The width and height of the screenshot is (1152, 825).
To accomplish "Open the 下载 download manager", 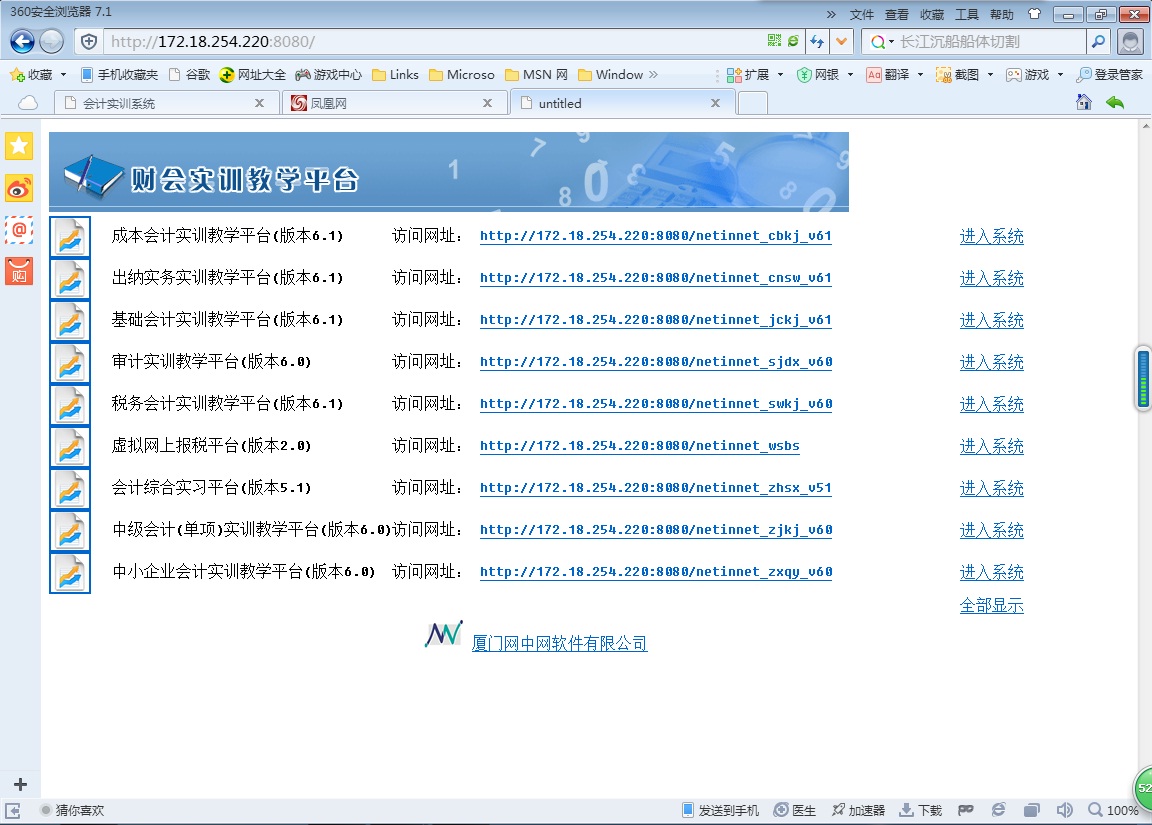I will [x=919, y=809].
